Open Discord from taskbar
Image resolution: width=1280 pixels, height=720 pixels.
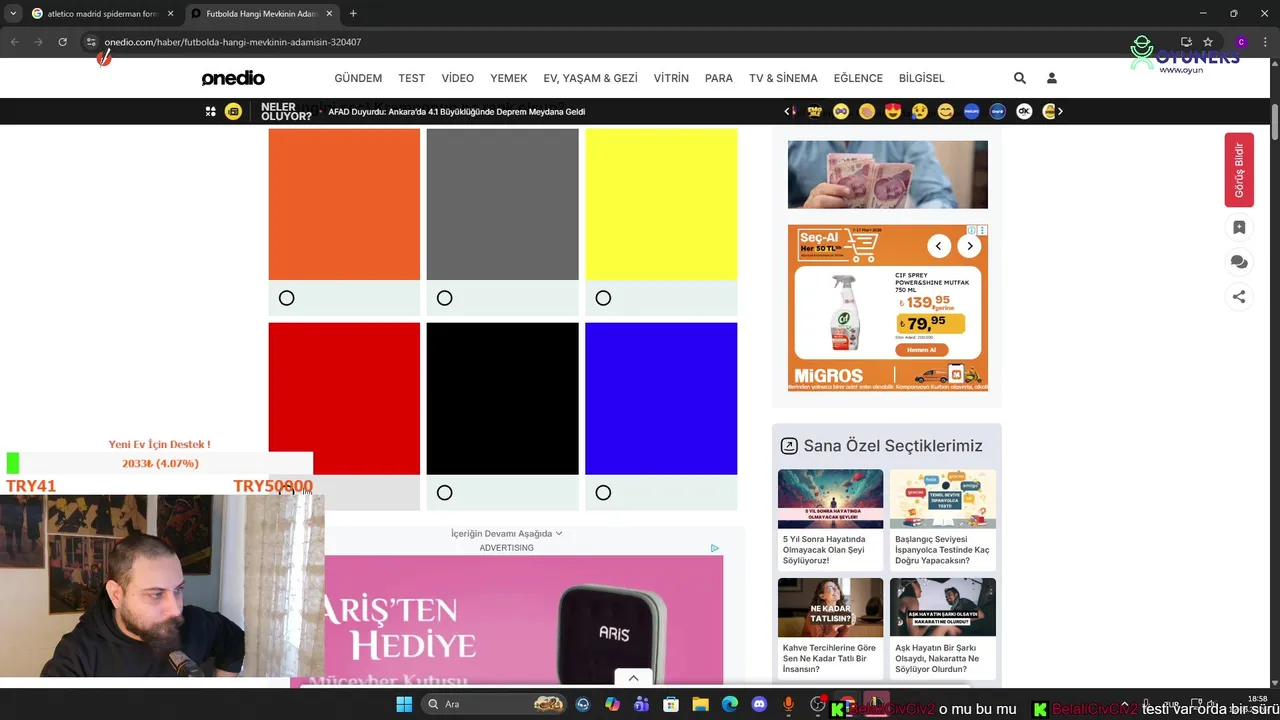759,704
